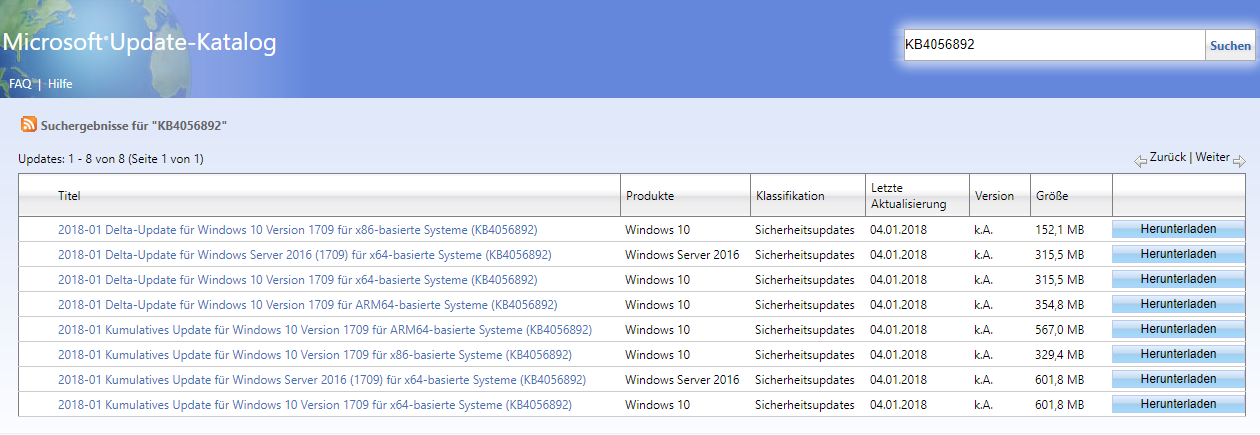Open Delta-Update Windows Server 2016 x64 link
This screenshot has height=435, width=1260.
pos(304,255)
